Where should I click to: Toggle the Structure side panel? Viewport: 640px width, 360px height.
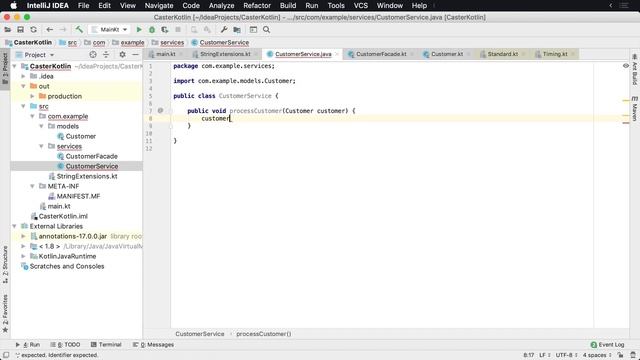coord(5,264)
